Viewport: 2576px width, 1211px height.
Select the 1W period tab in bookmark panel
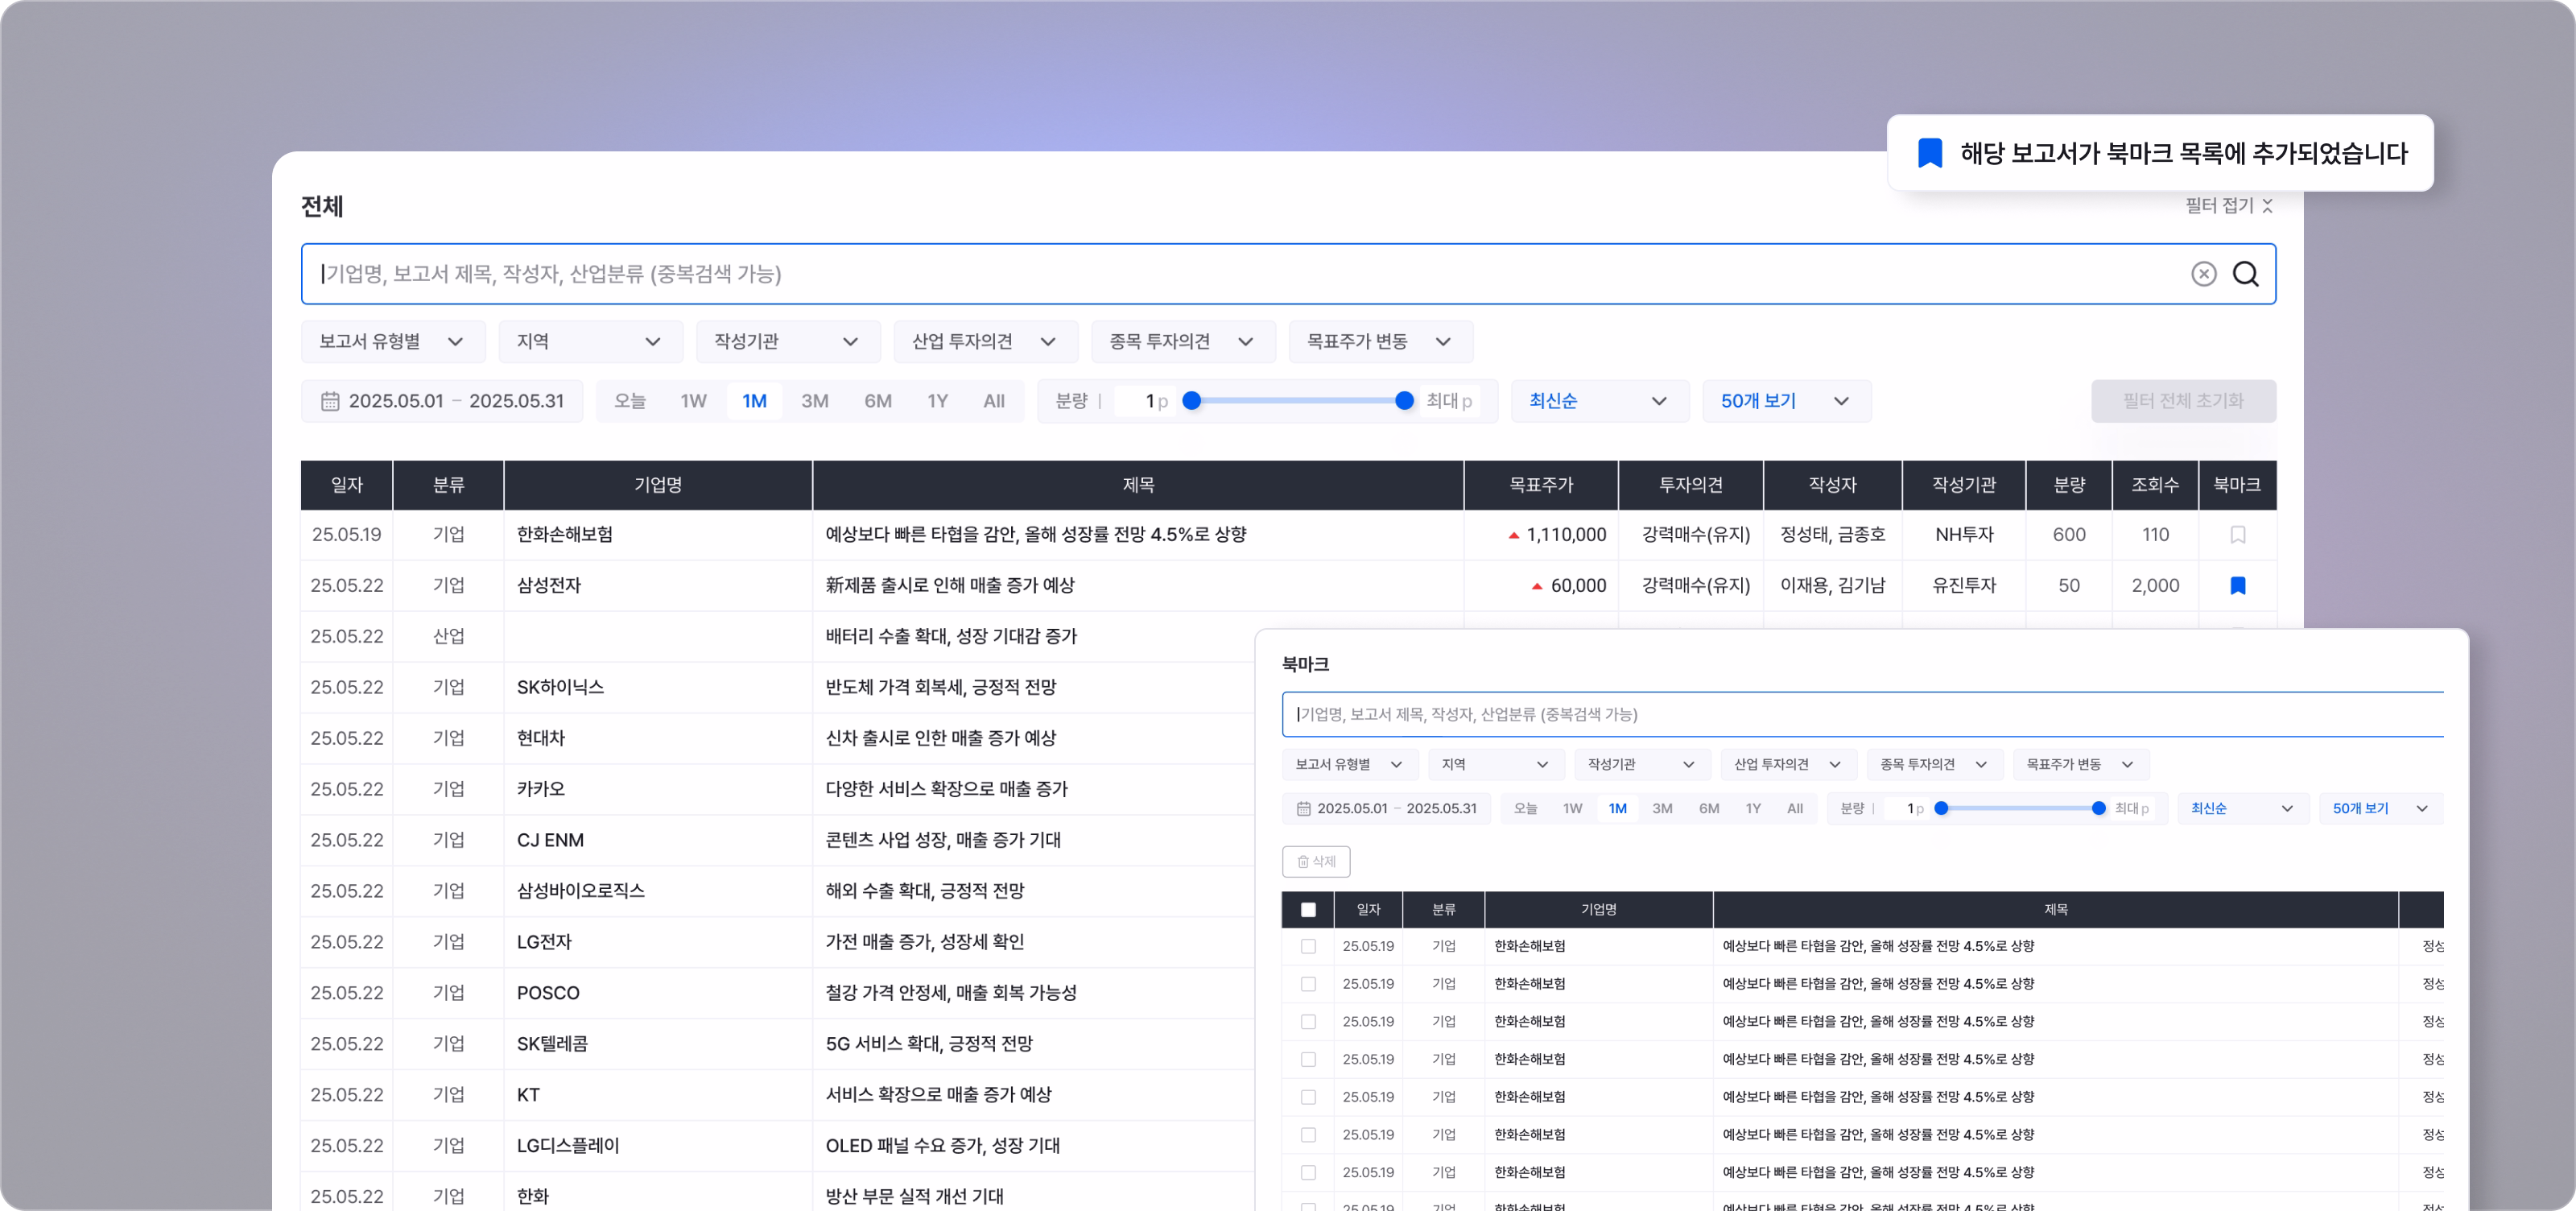point(1572,808)
